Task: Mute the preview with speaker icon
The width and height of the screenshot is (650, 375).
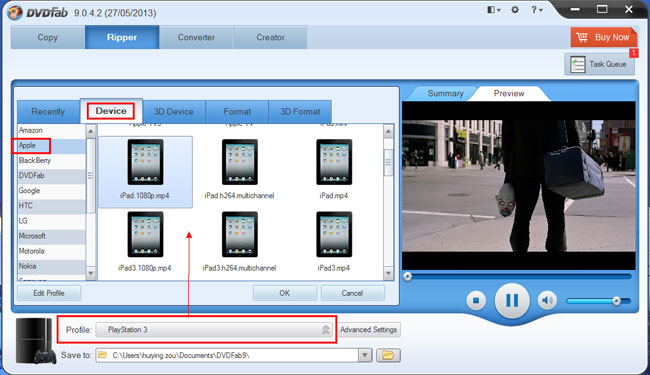Action: [547, 300]
